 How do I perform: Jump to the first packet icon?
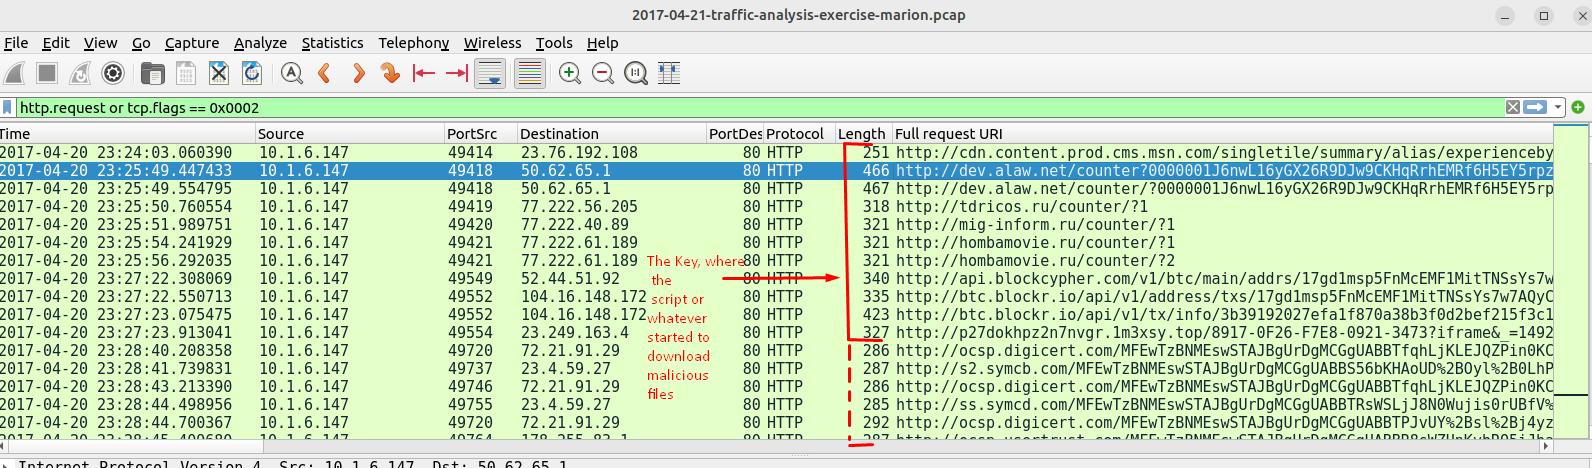click(424, 73)
